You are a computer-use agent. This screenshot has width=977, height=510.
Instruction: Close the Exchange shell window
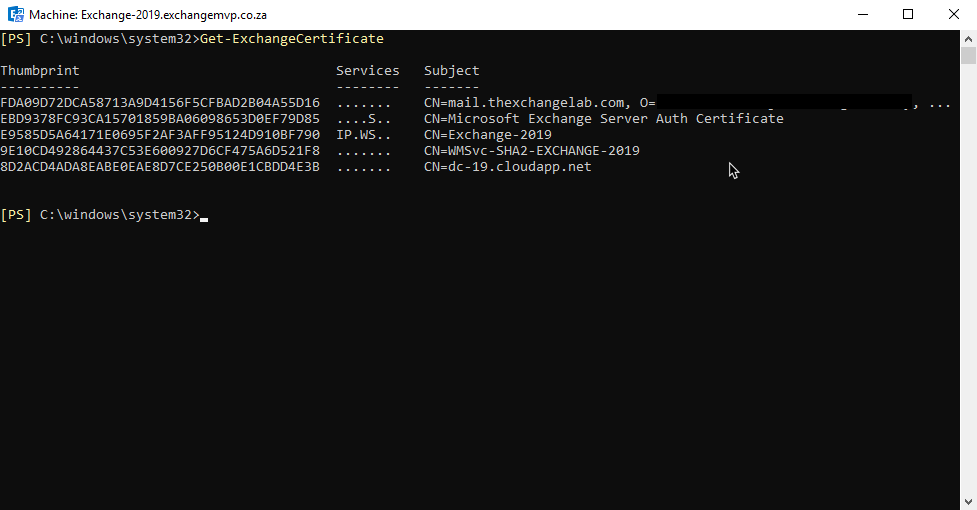(954, 14)
